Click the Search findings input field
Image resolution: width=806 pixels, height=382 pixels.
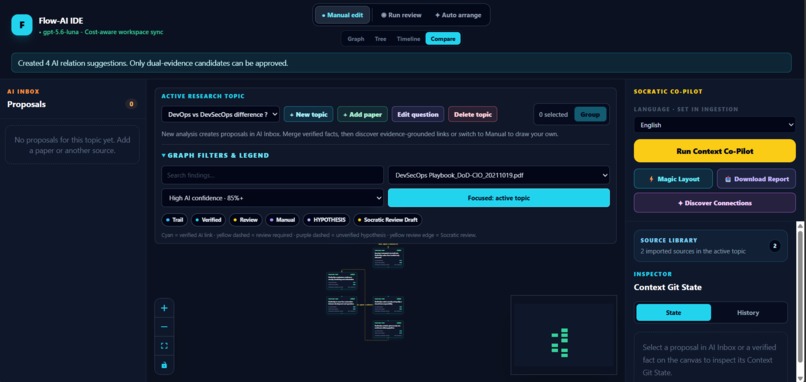click(x=272, y=175)
